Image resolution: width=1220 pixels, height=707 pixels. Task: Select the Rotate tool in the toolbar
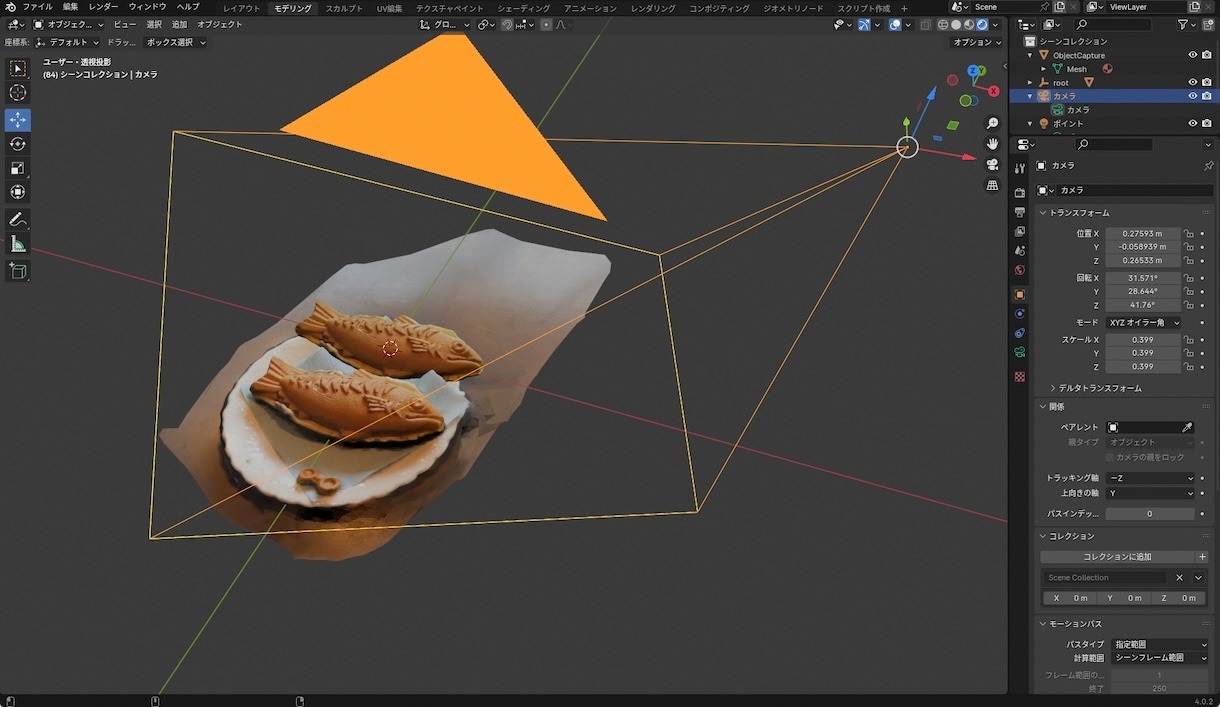[x=18, y=144]
